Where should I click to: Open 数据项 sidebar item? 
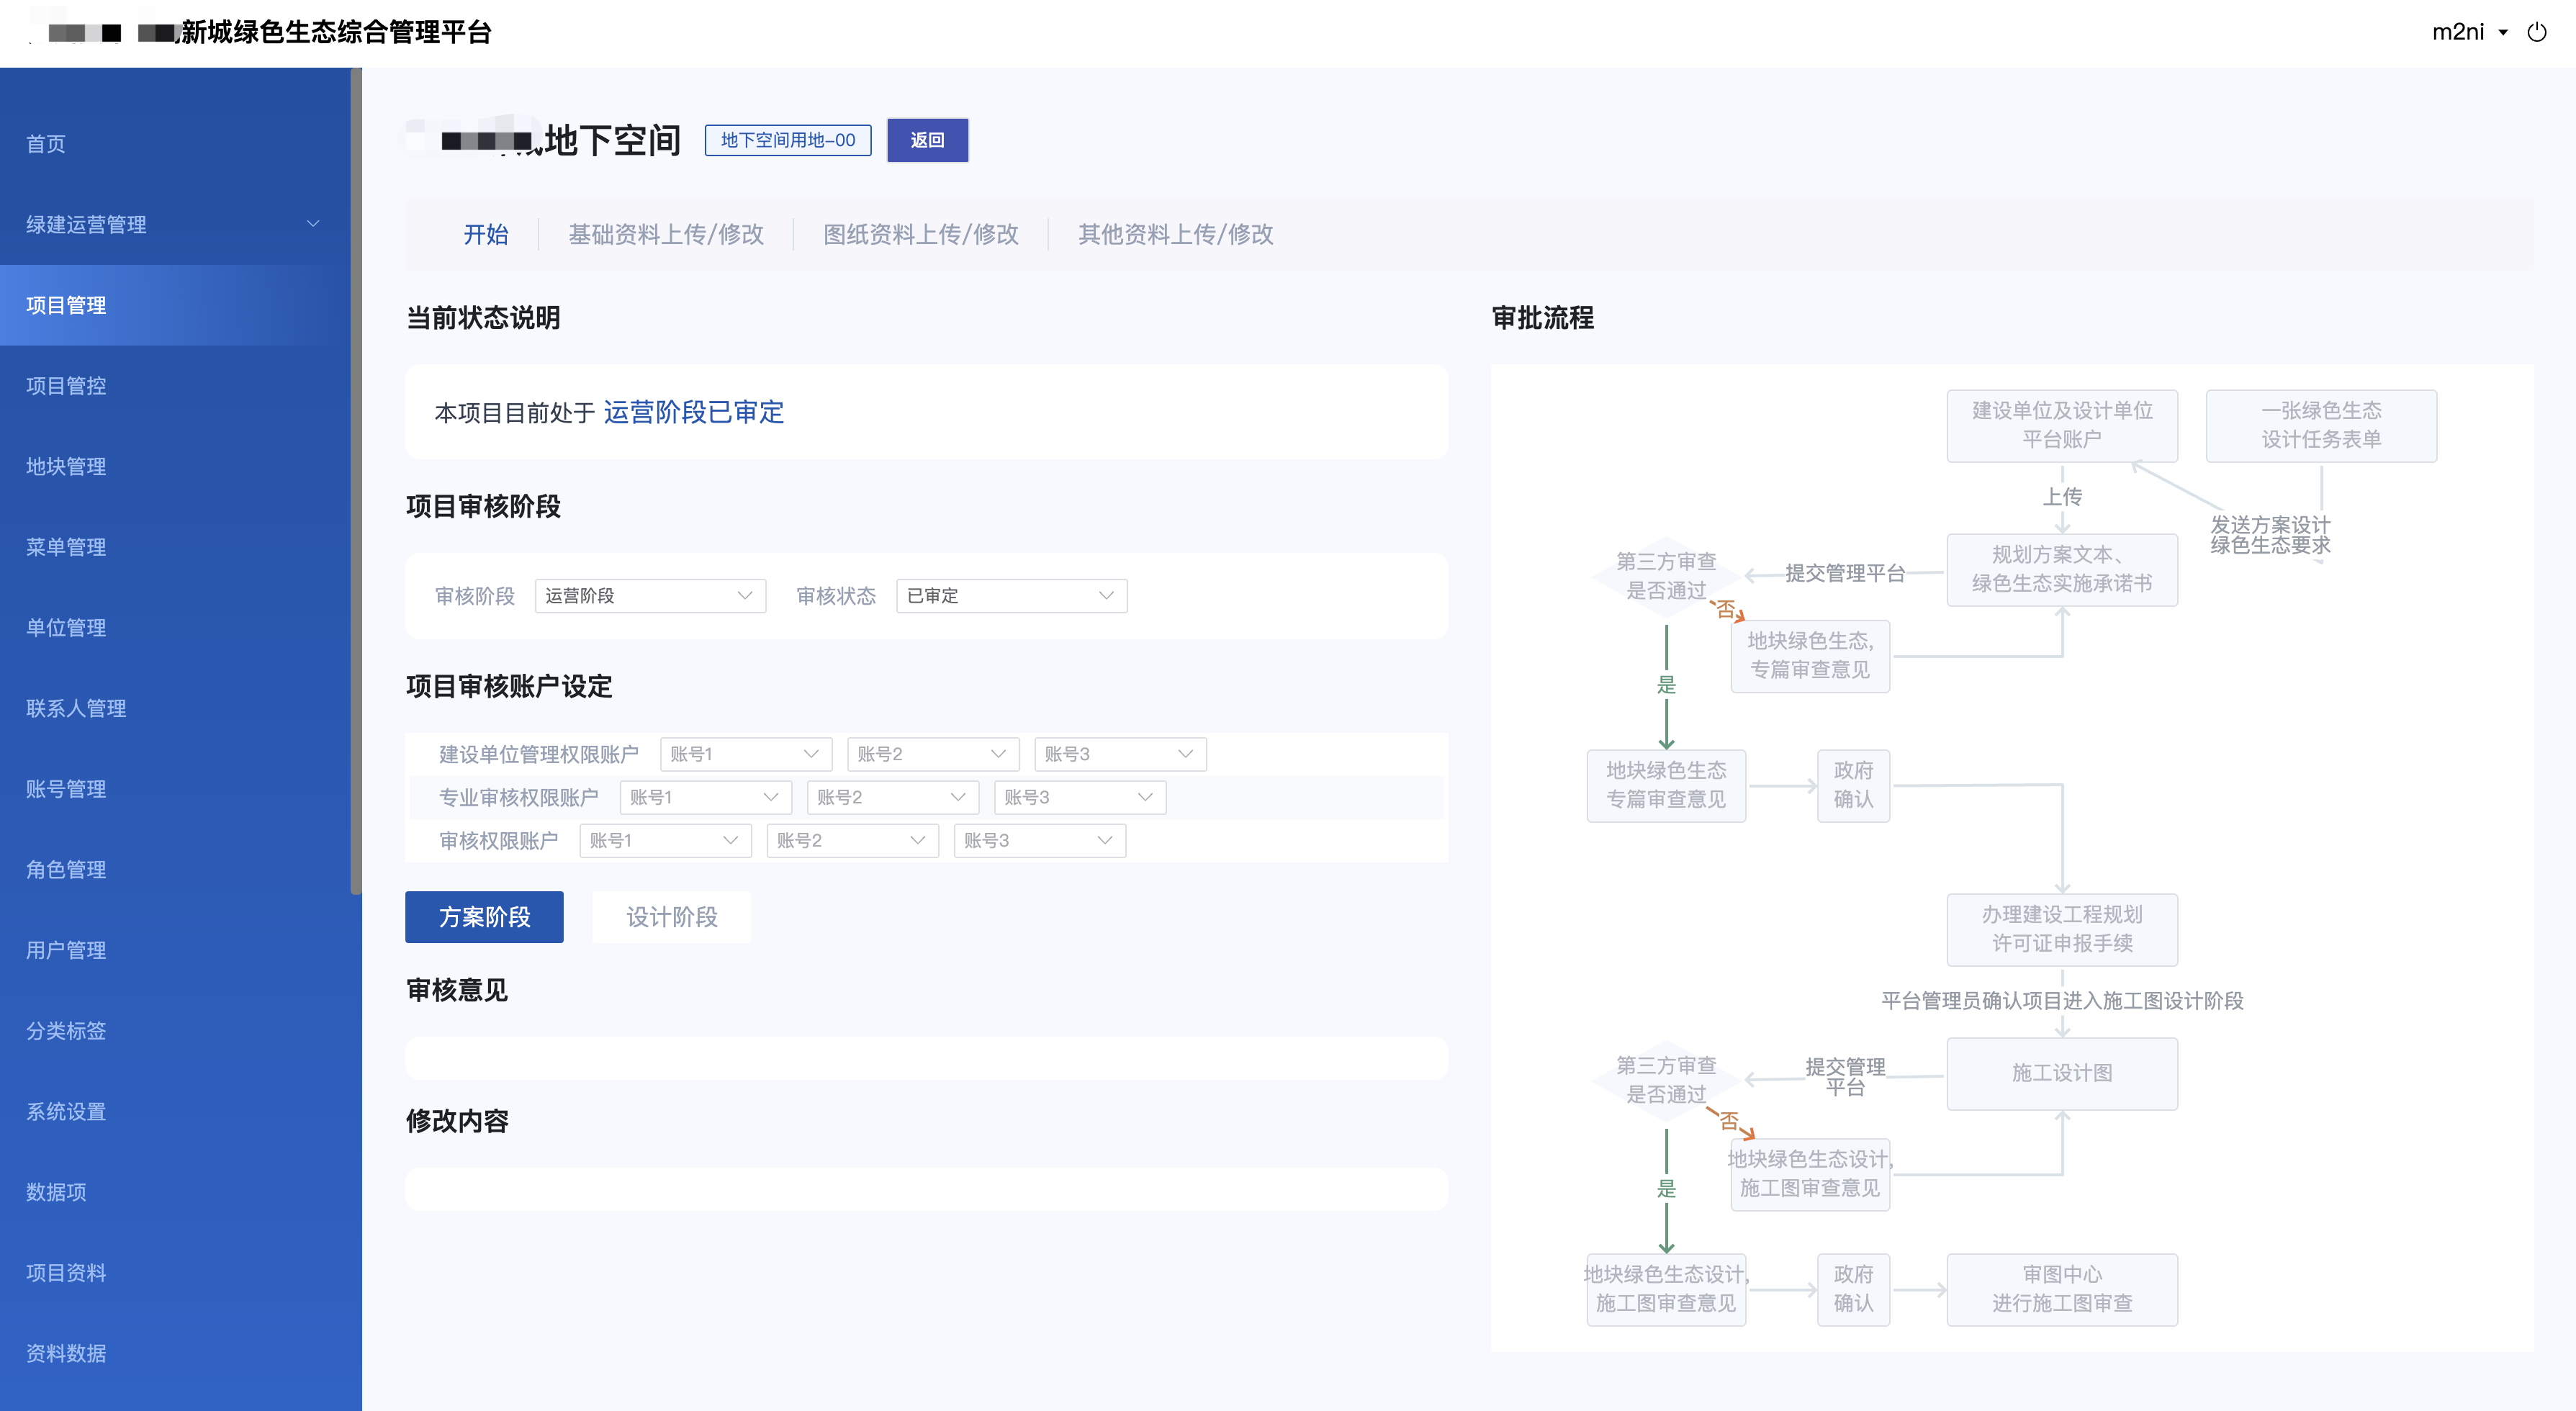click(x=175, y=1192)
